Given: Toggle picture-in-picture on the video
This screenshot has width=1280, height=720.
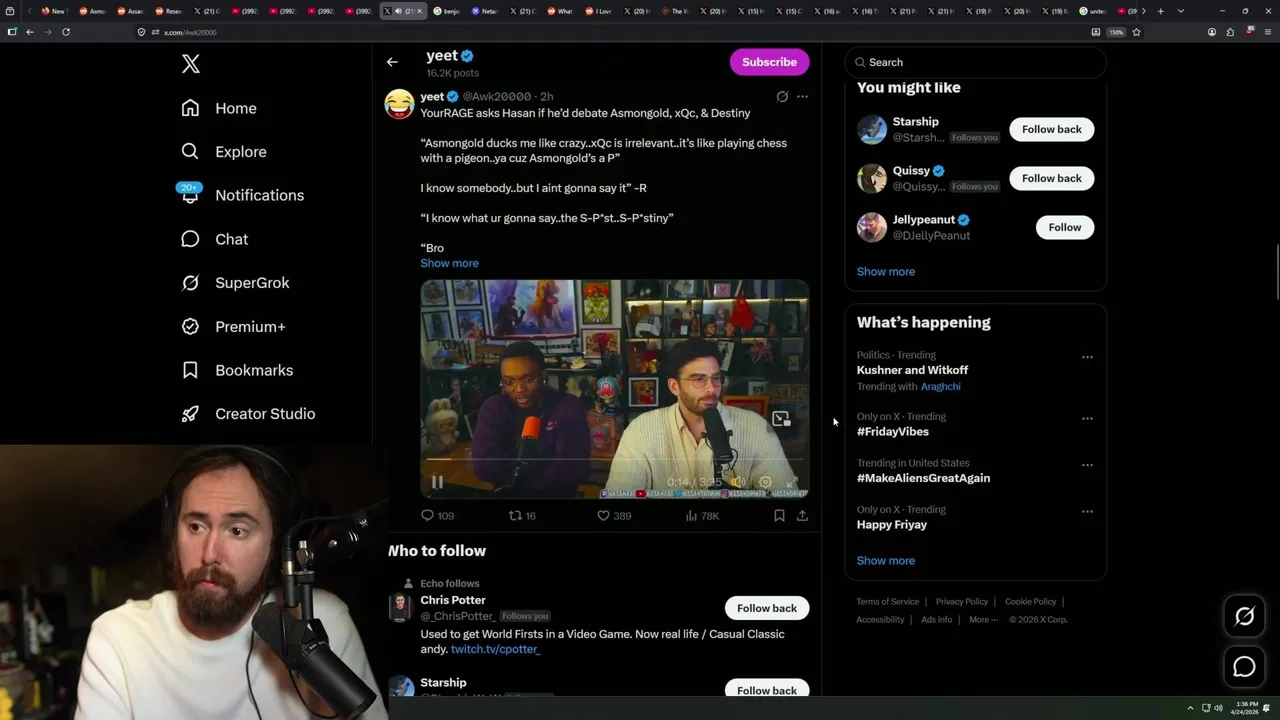Looking at the screenshot, I should coord(781,419).
